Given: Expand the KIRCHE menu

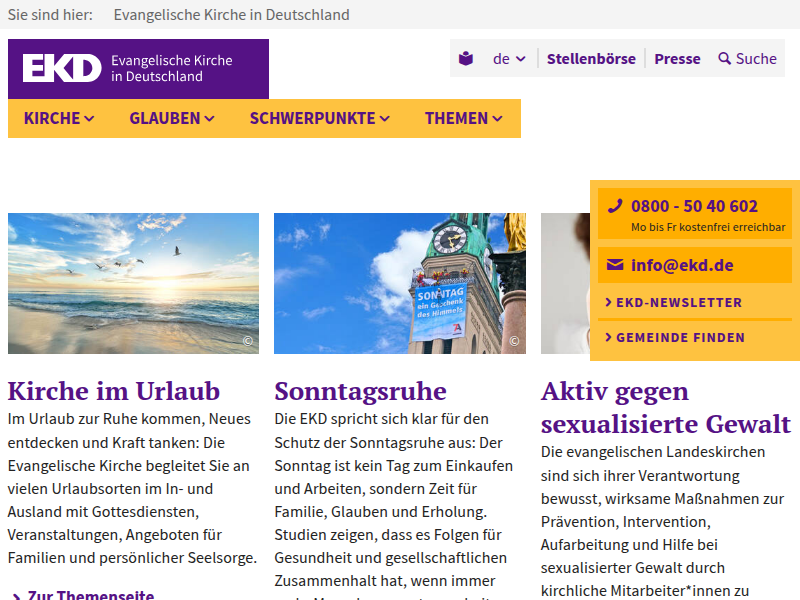Looking at the screenshot, I should click(x=59, y=118).
